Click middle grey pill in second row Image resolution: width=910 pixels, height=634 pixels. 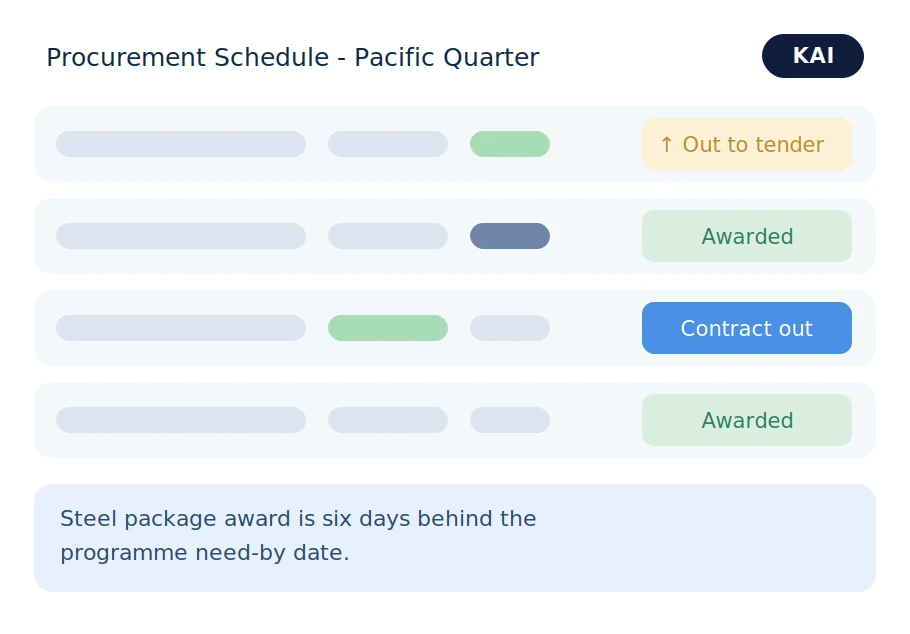point(388,236)
